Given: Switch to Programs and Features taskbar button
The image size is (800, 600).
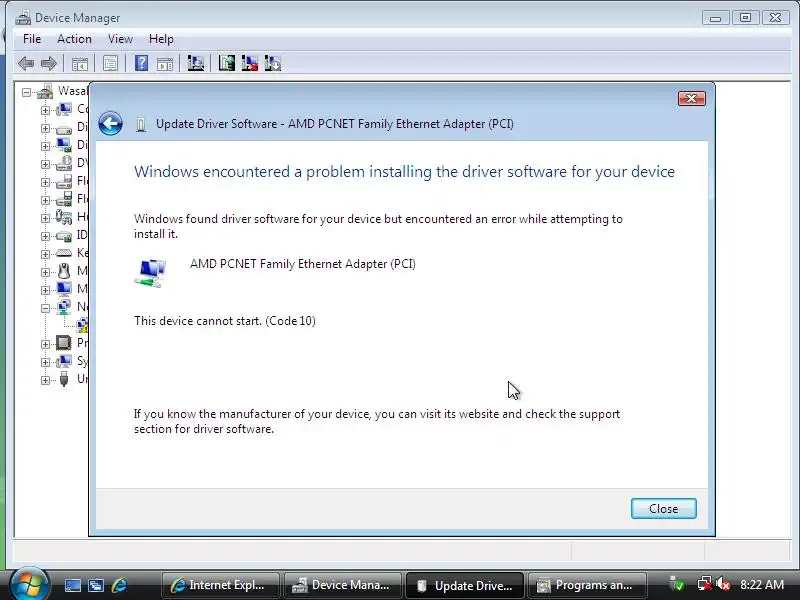Looking at the screenshot, I should pyautogui.click(x=587, y=585).
